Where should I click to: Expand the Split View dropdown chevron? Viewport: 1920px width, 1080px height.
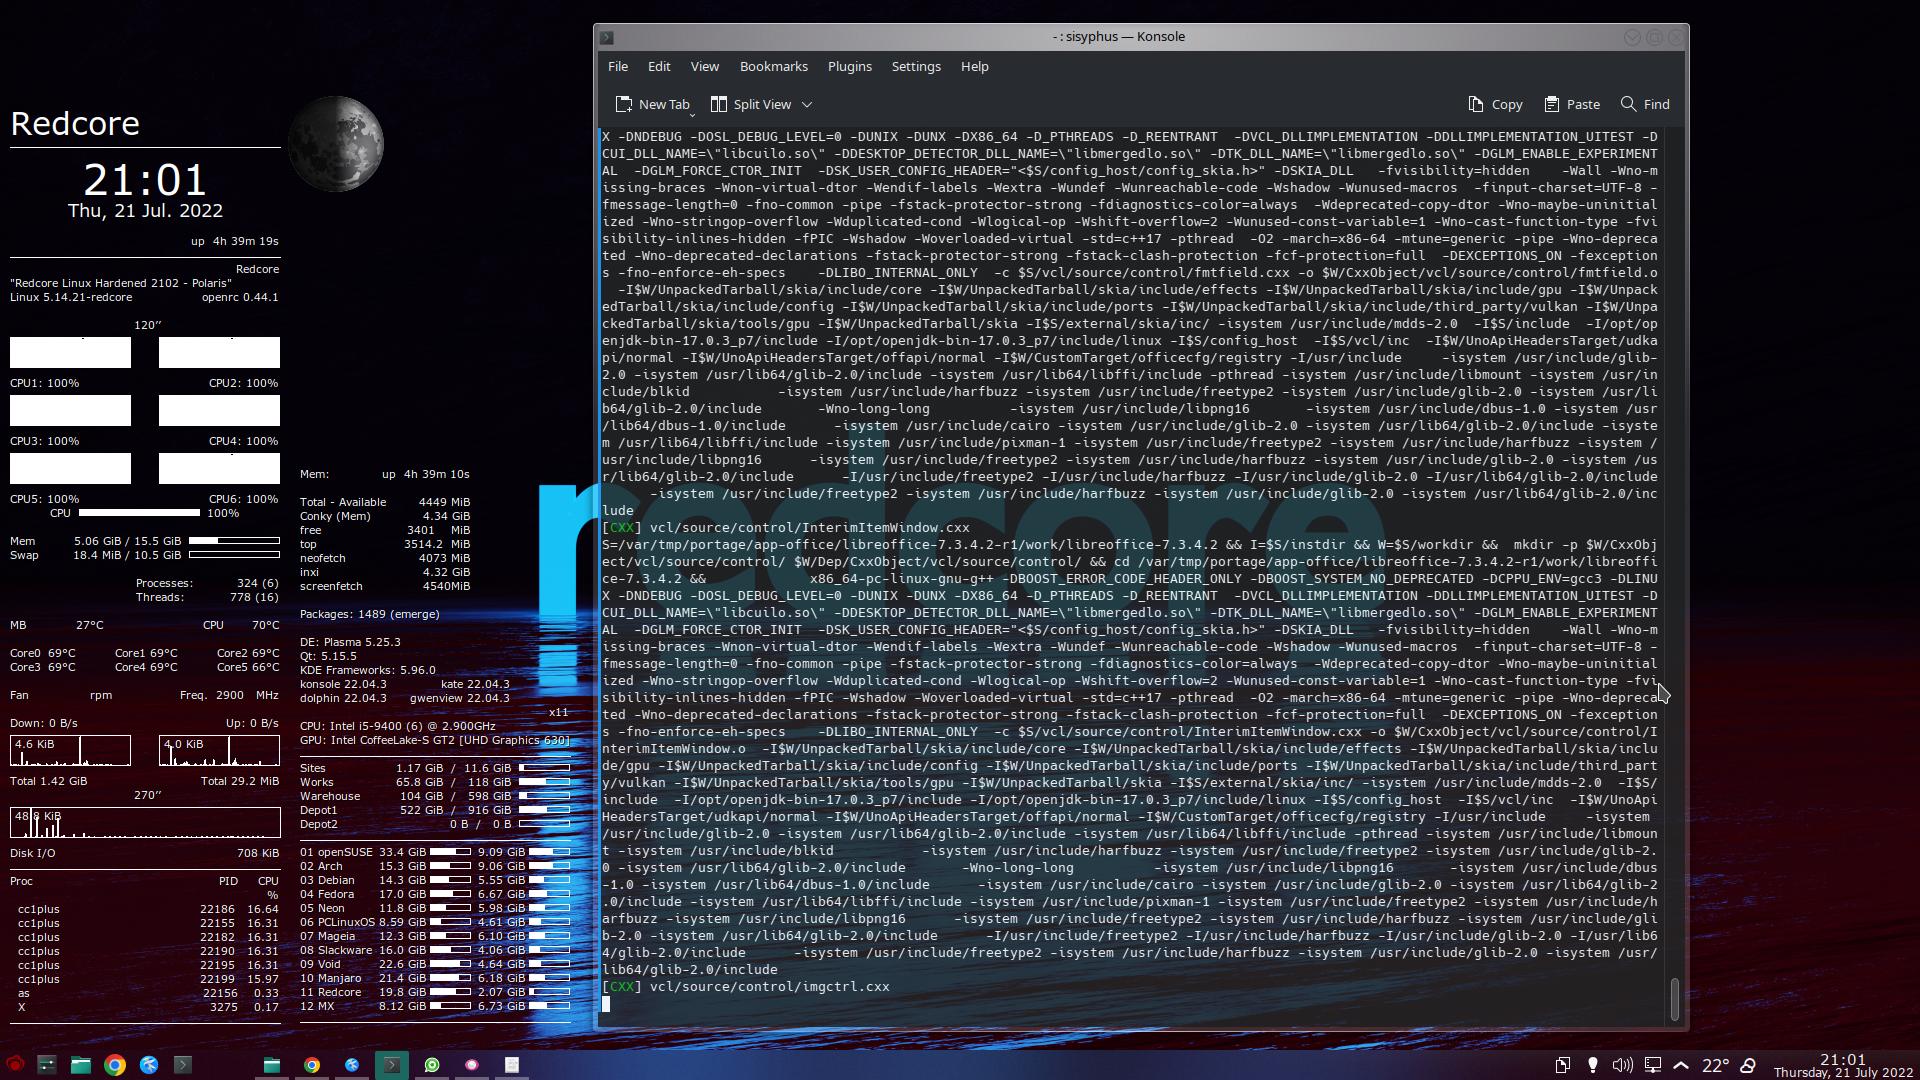(807, 104)
